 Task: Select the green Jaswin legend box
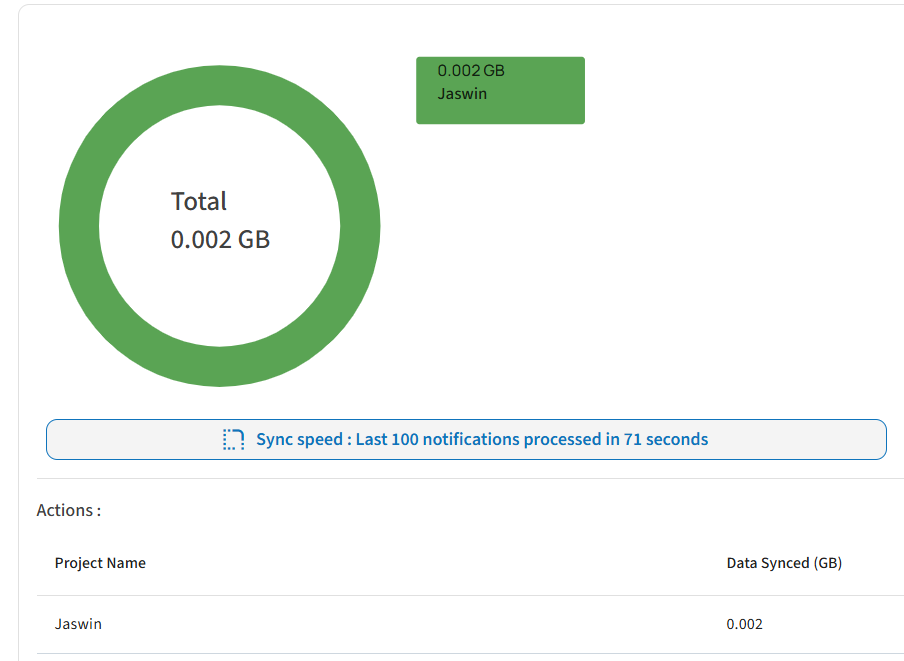click(x=500, y=90)
